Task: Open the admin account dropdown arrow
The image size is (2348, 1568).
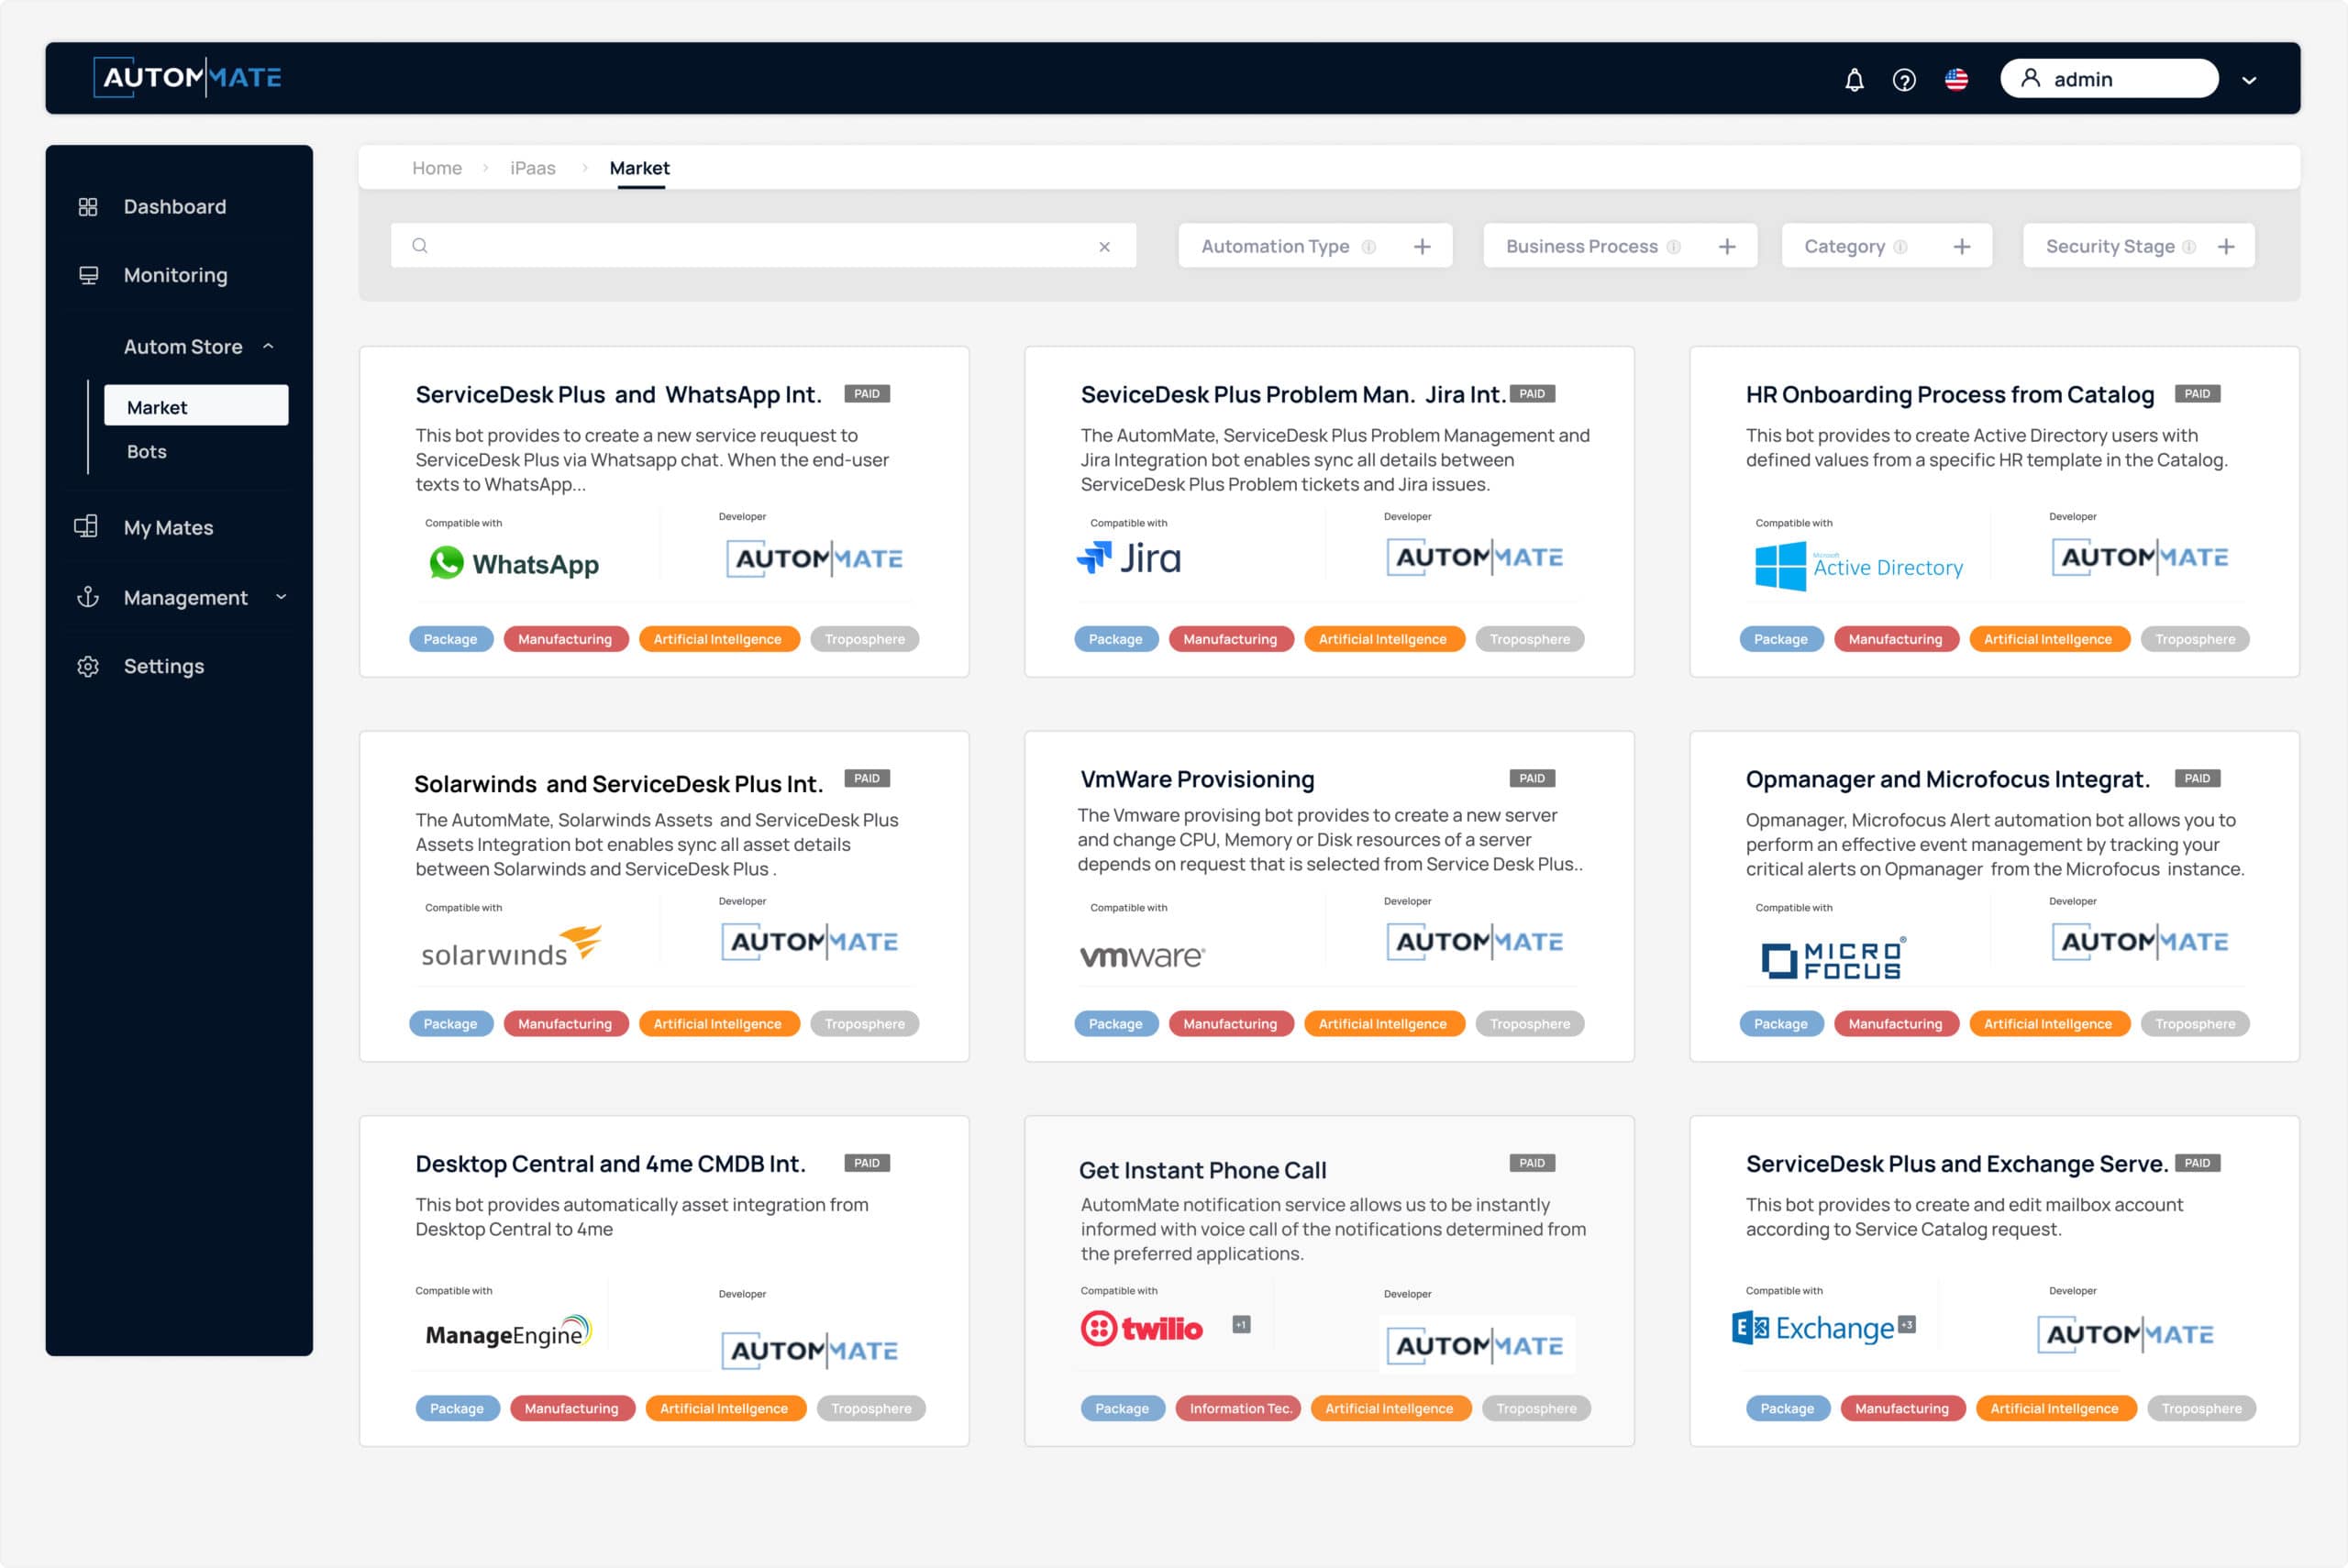Action: pos(2249,80)
